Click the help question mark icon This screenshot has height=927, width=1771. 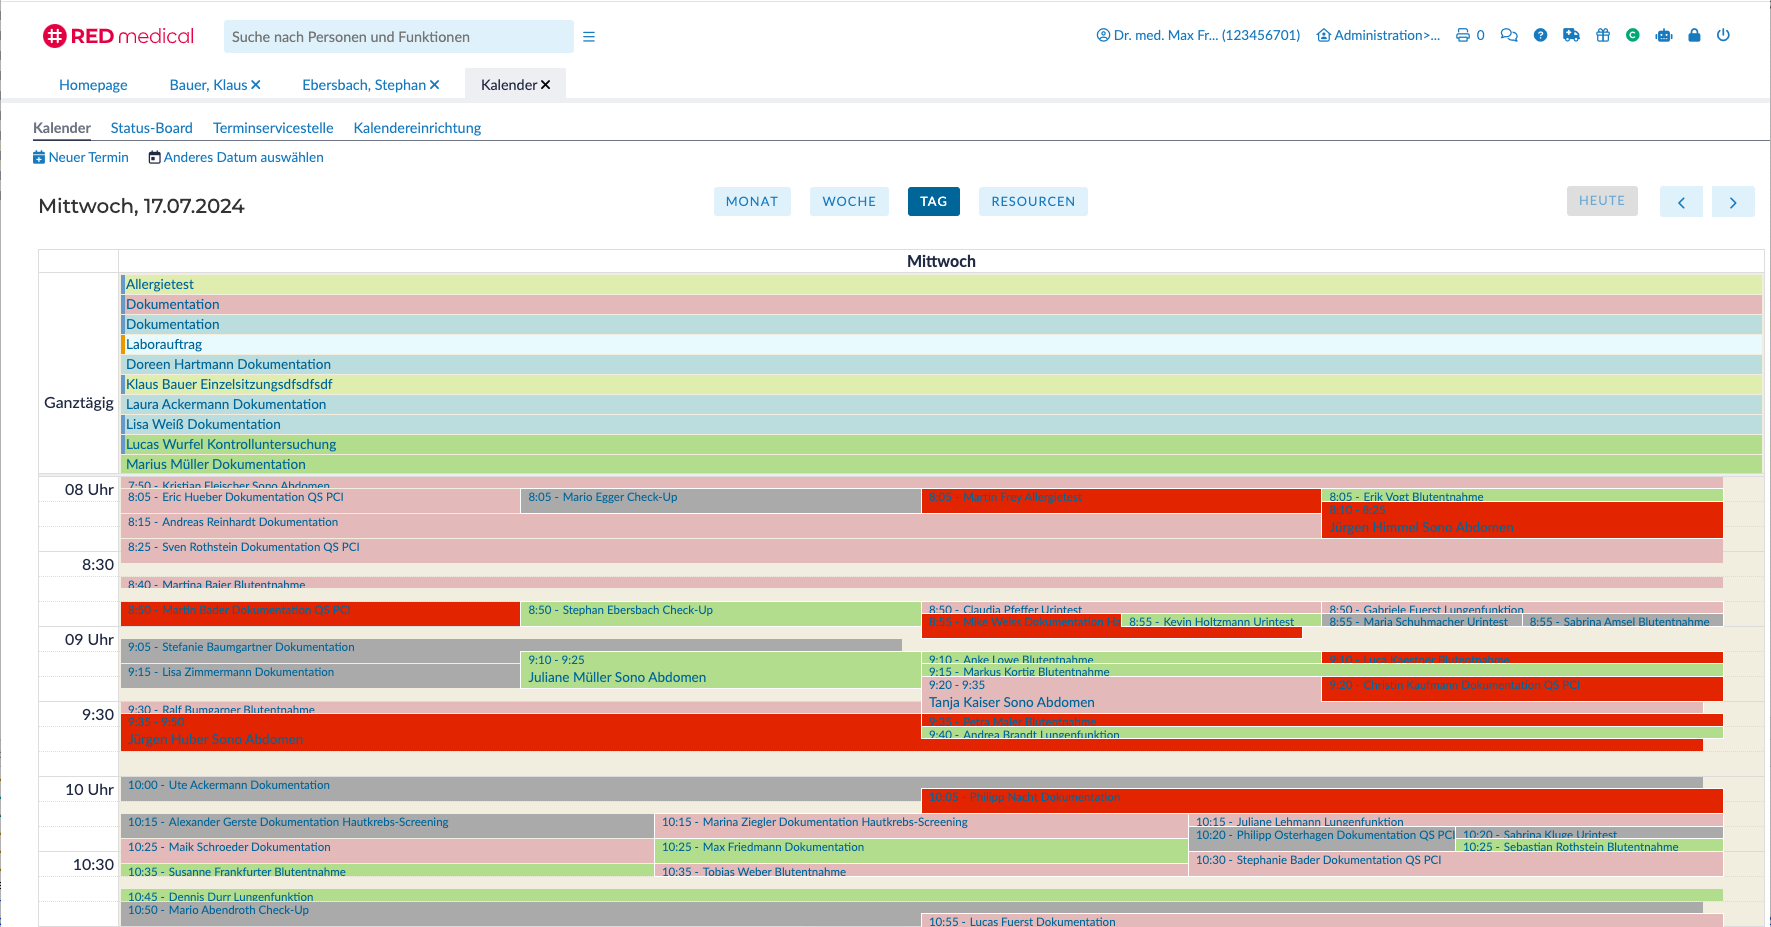tap(1540, 35)
